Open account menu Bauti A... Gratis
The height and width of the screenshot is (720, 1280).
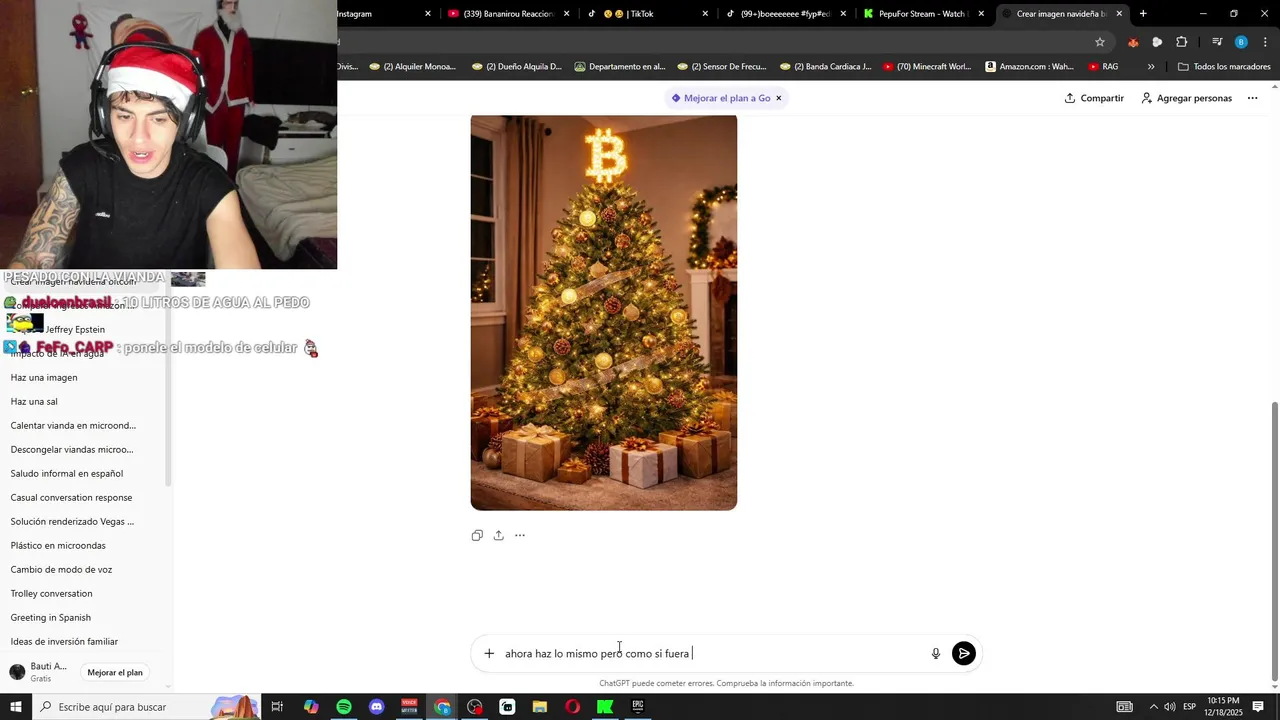pos(40,672)
